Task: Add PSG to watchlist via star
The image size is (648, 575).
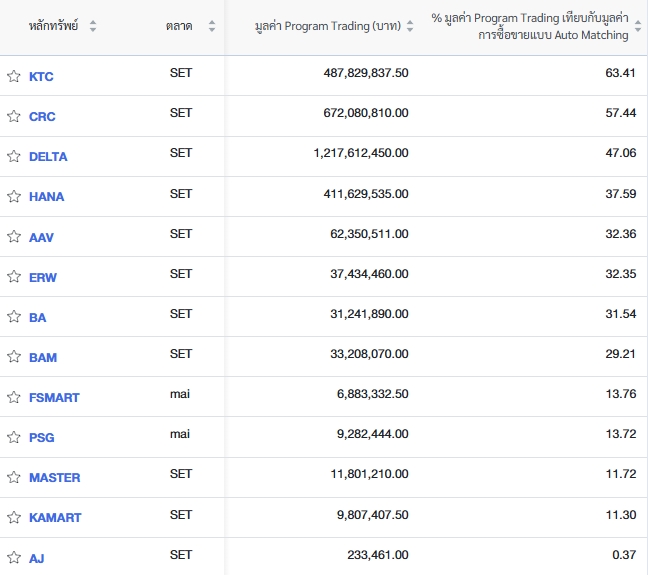Action: (14, 437)
